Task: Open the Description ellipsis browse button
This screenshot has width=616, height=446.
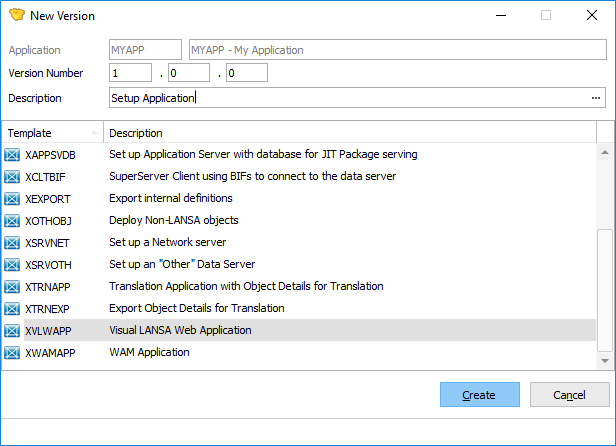Action: click(596, 98)
